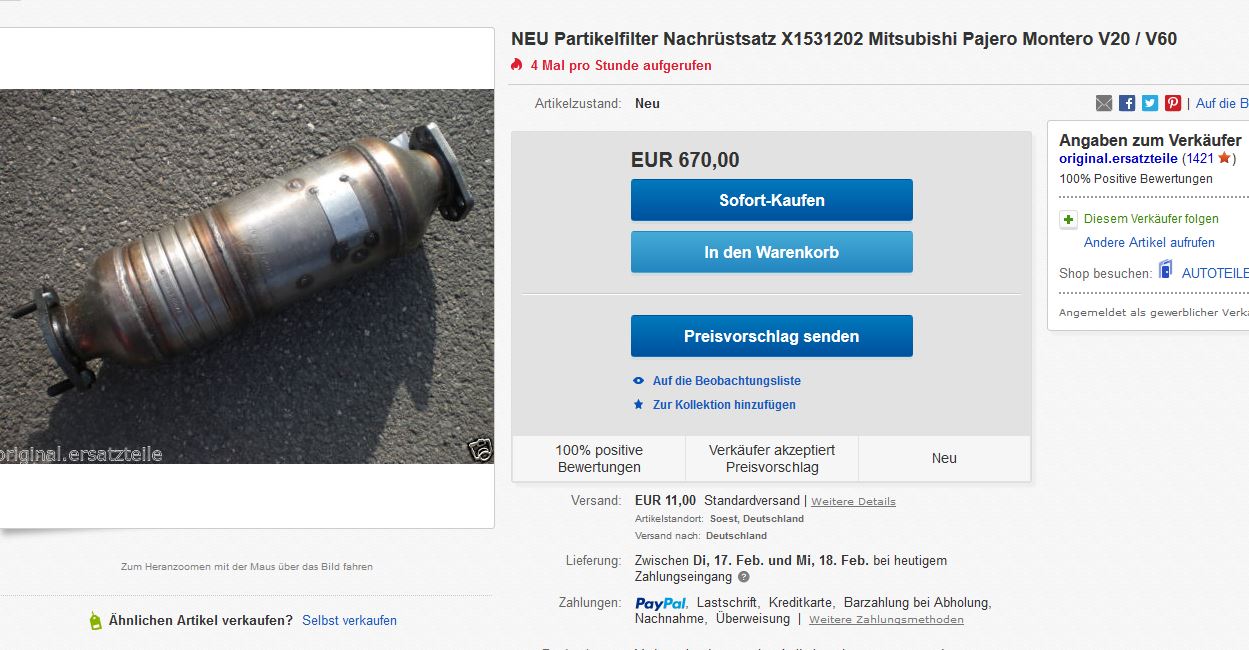1249x650 pixels.
Task: Click the help question mark near Zahlungseingang
Action: 744,577
